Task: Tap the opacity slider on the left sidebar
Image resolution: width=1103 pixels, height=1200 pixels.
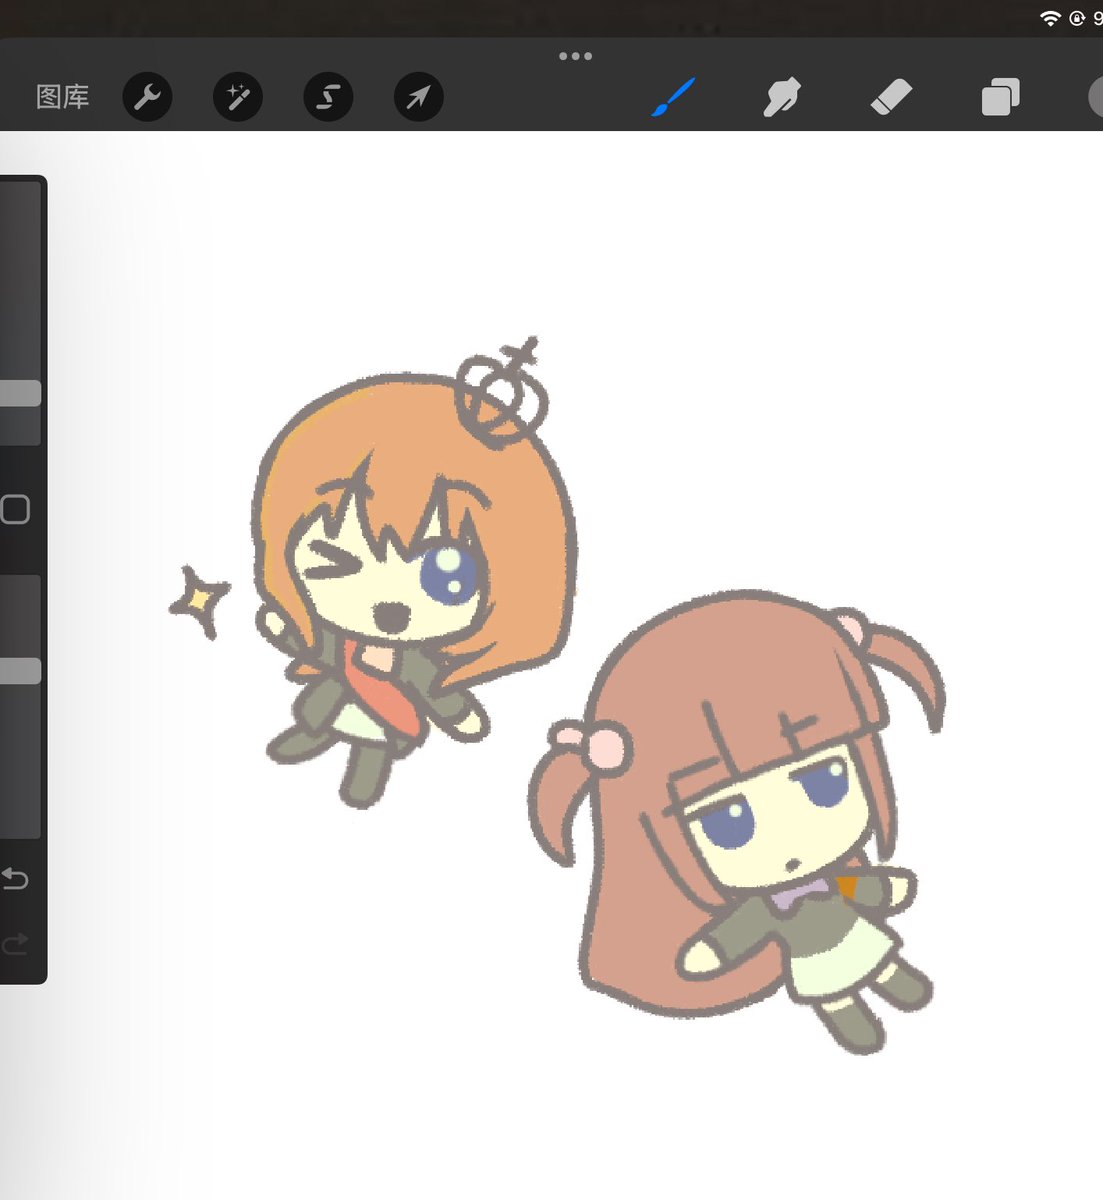Action: point(20,670)
